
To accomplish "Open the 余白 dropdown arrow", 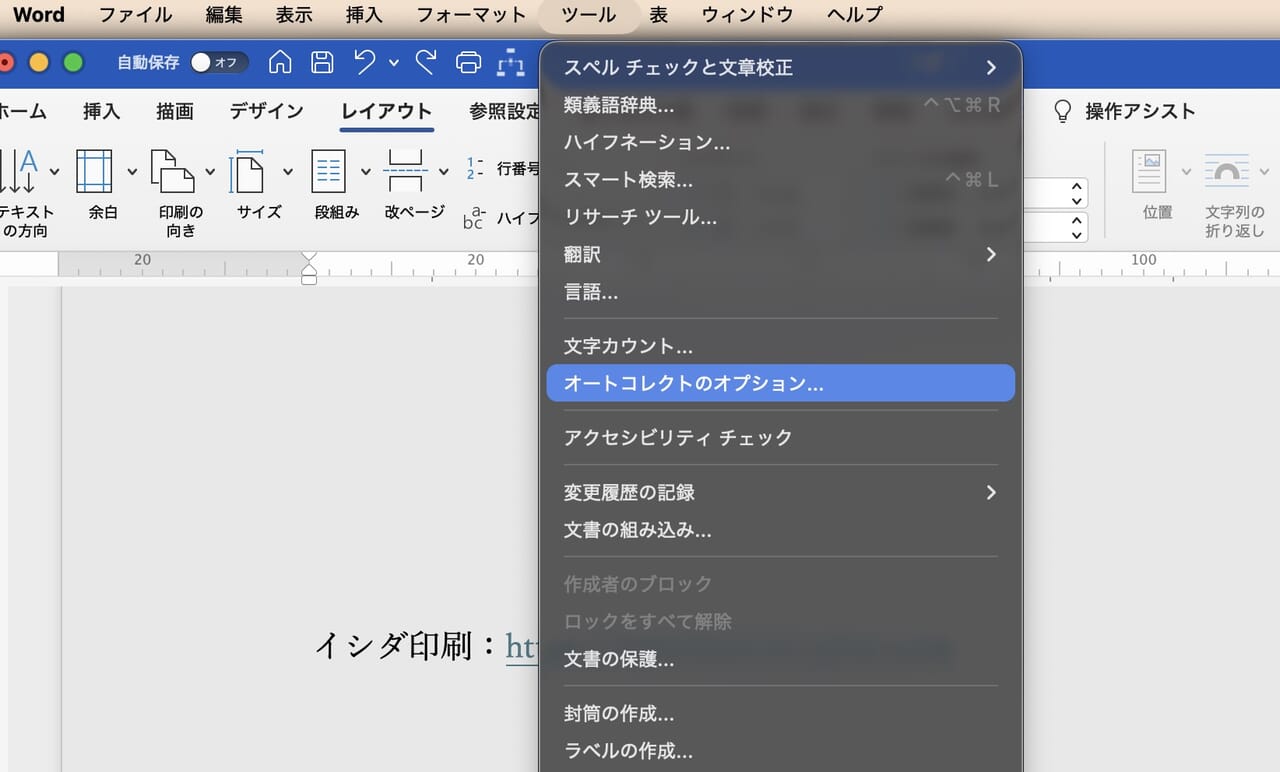I will pos(131,172).
